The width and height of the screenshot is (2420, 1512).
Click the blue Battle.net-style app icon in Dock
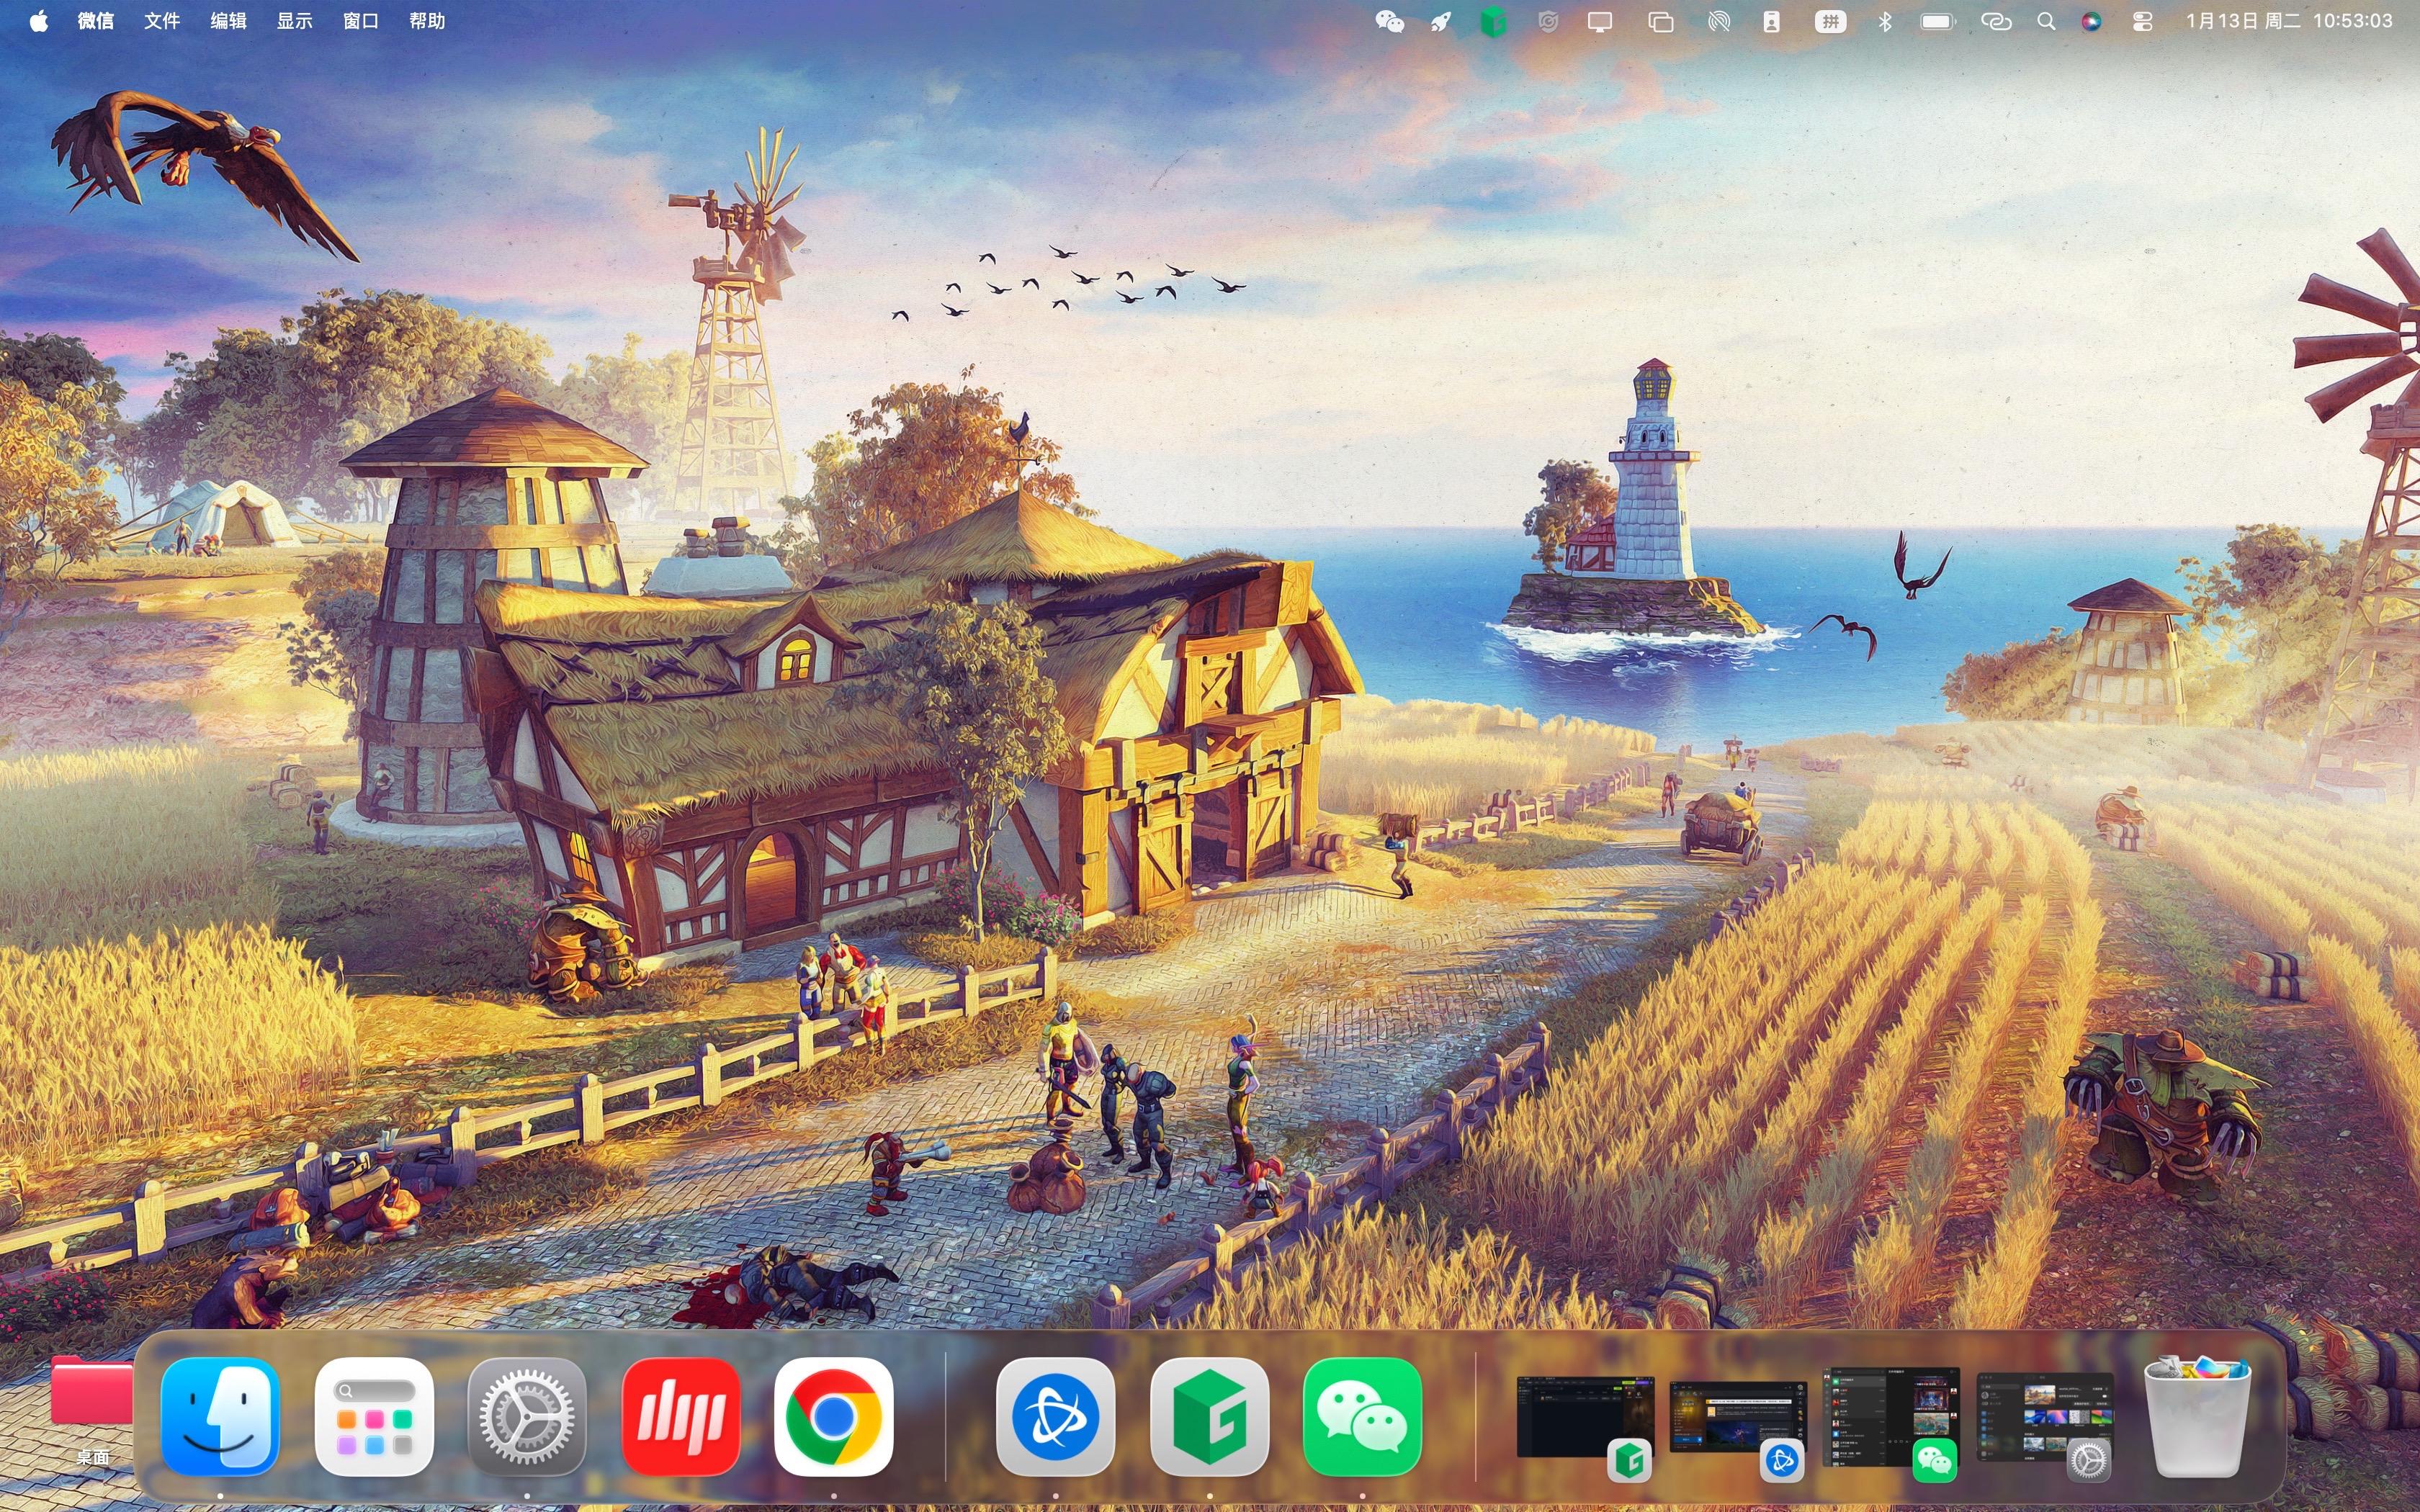[1055, 1416]
